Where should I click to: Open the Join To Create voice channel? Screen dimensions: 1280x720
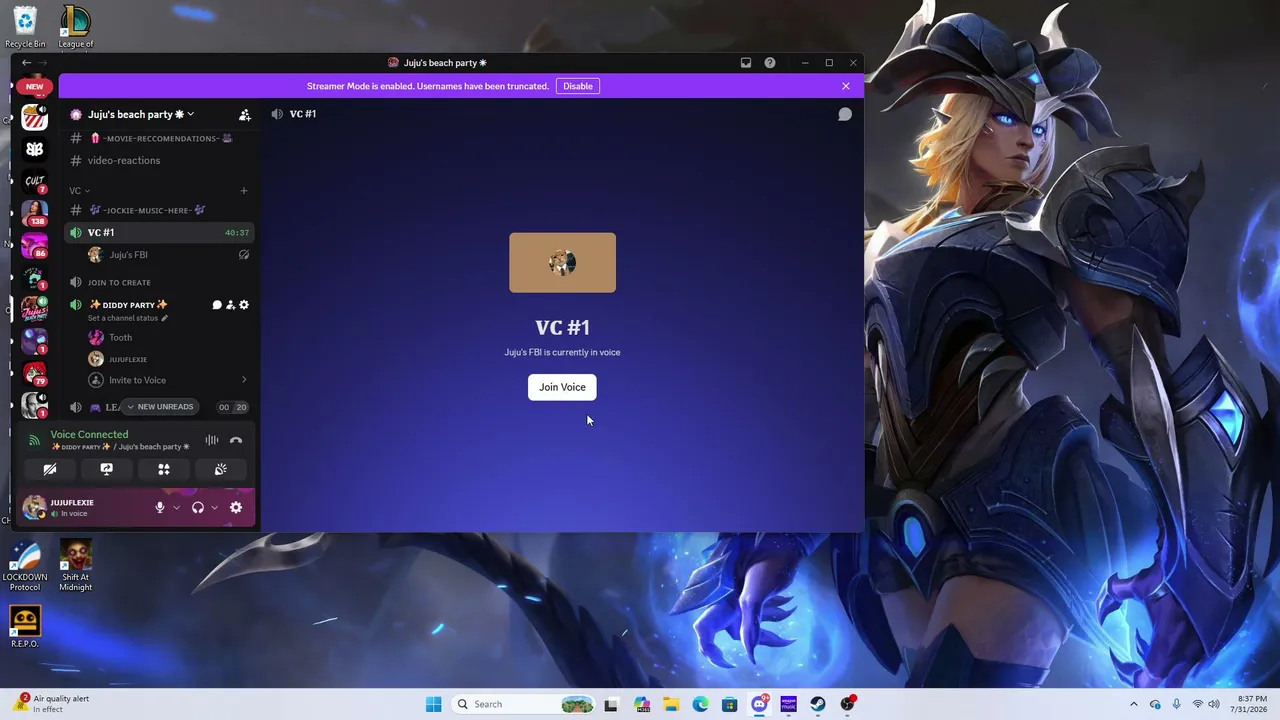coord(160,282)
